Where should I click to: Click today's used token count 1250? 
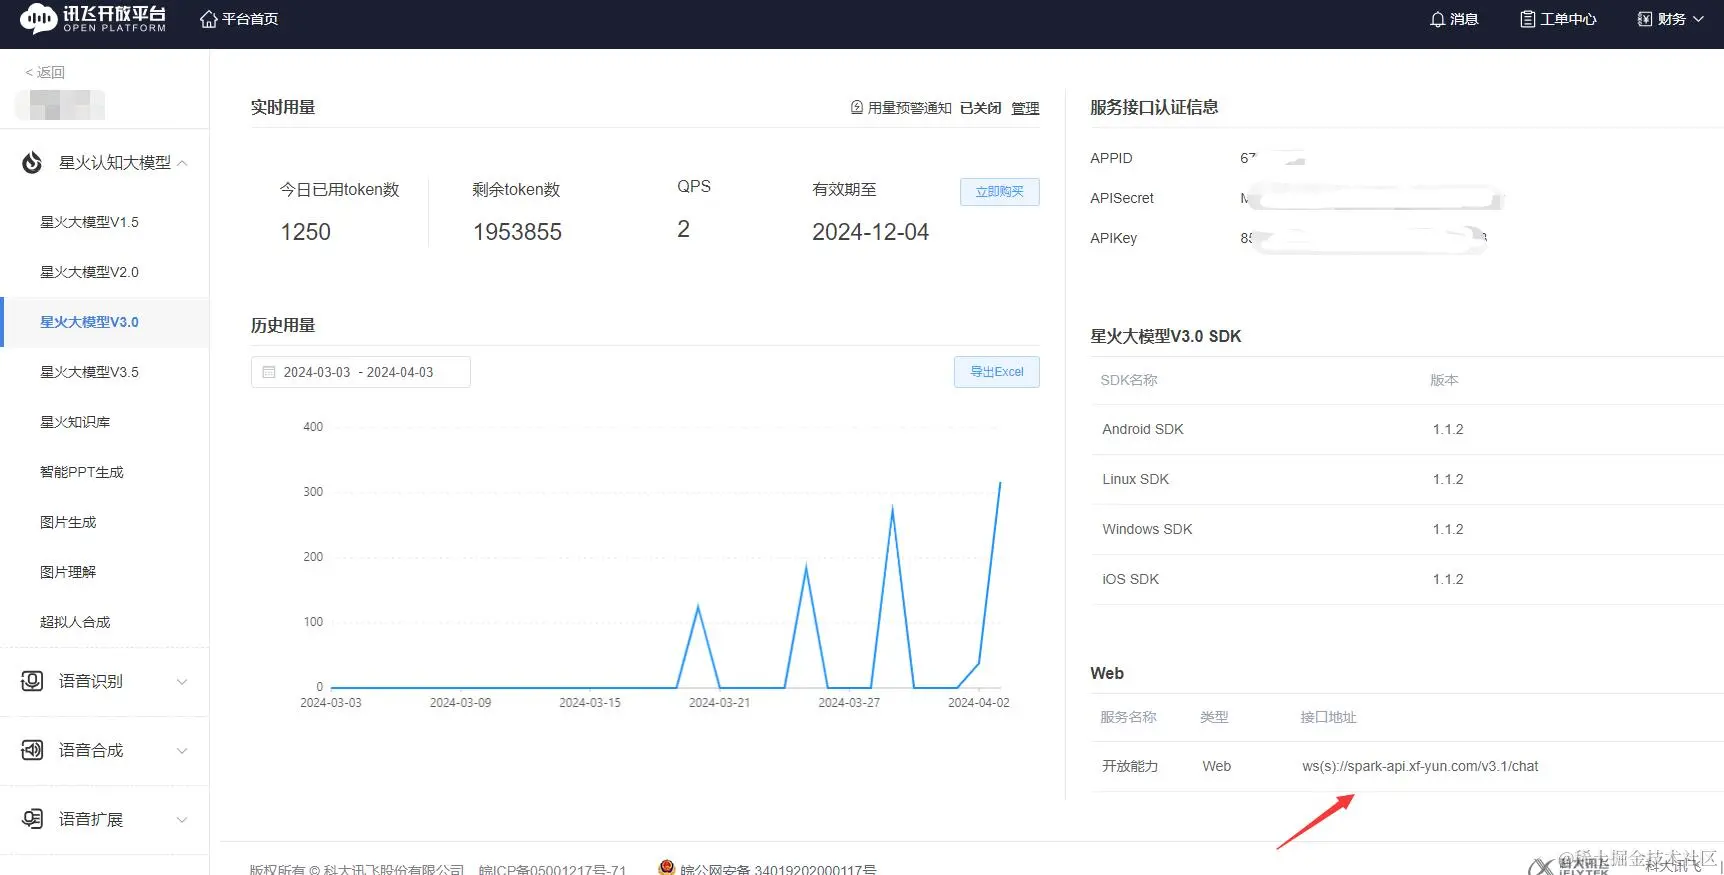(305, 232)
